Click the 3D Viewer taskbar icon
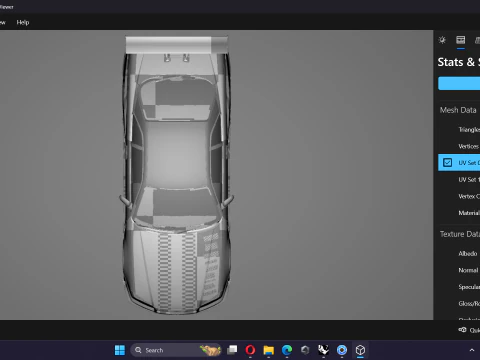Screen dimensions: 480x360 360,350
